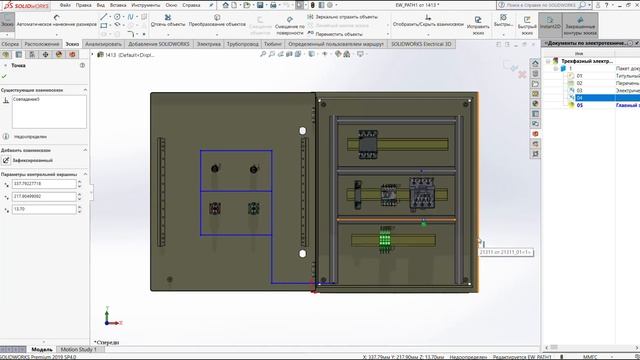Open the Rectangle tool dropdown arrow
This screenshot has height=360, width=640.
click(110, 25)
